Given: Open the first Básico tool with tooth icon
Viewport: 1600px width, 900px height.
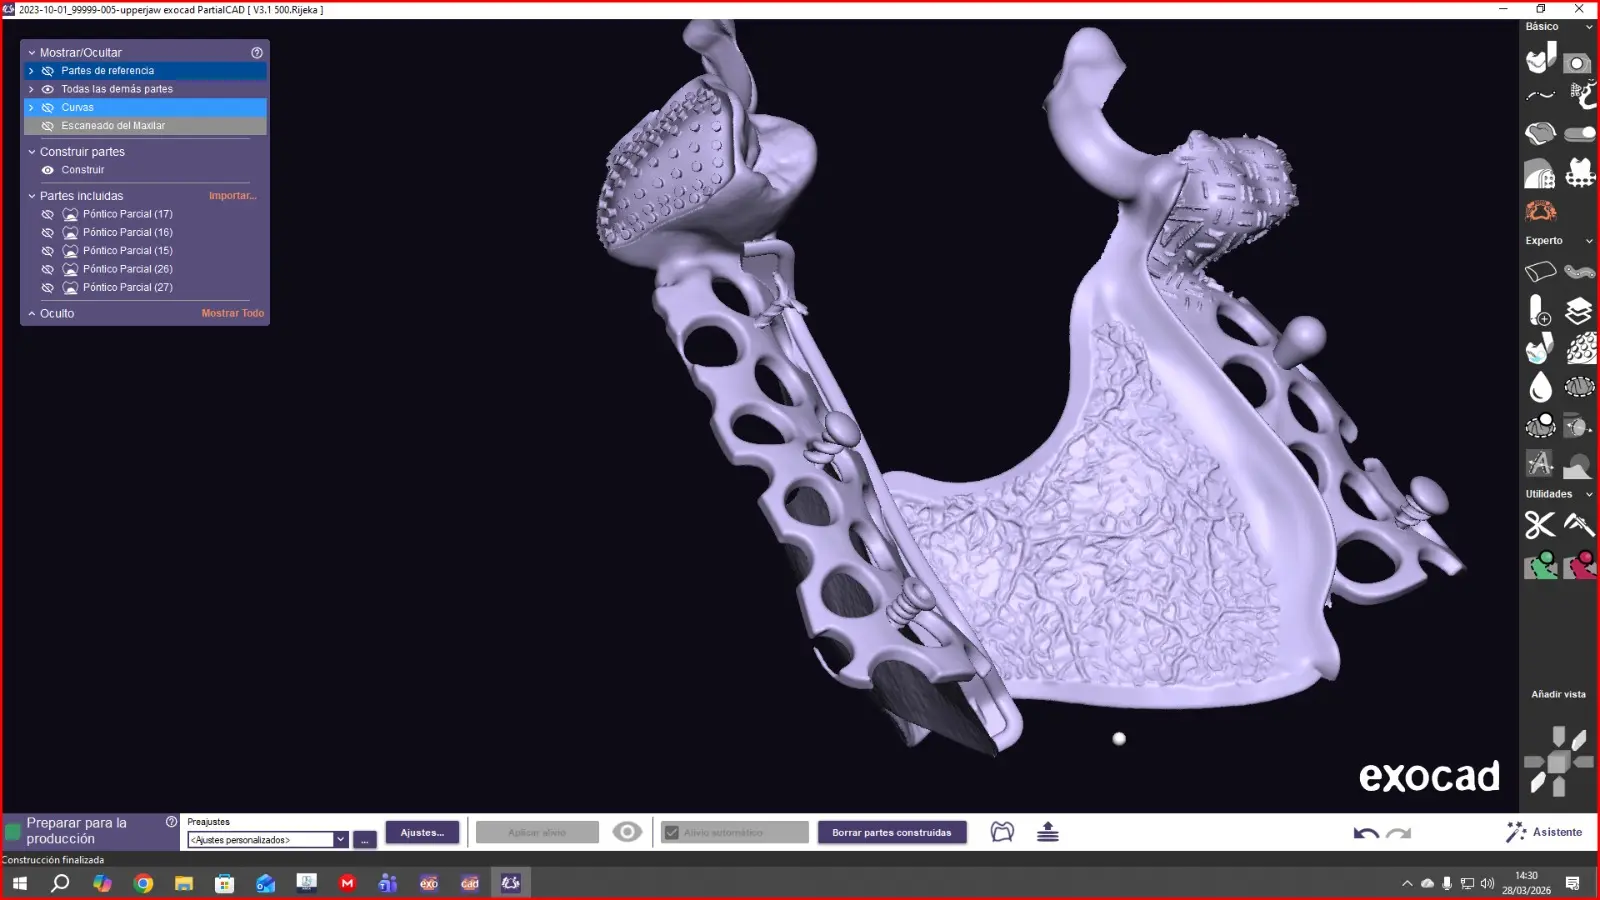Looking at the screenshot, I should point(1541,58).
